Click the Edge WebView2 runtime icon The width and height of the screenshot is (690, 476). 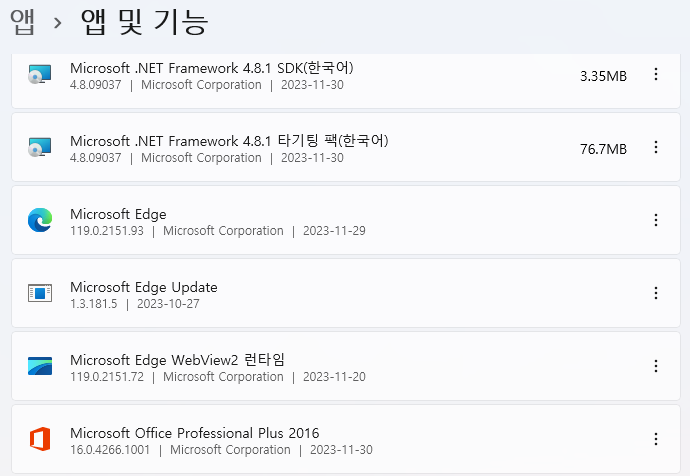coord(40,366)
